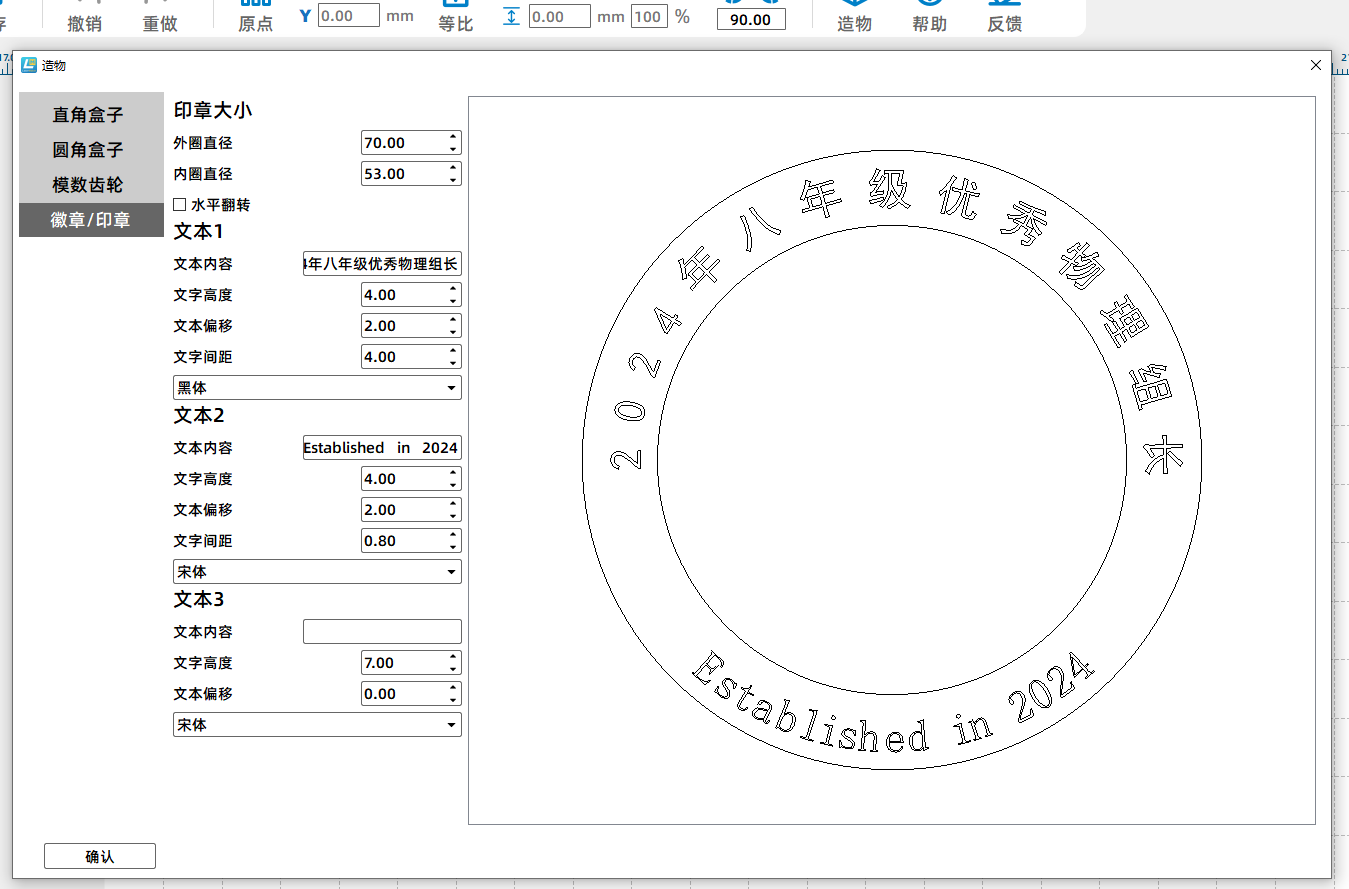This screenshot has height=889, width=1349.
Task: Click the rotation angle field showing 90.00
Action: [751, 19]
